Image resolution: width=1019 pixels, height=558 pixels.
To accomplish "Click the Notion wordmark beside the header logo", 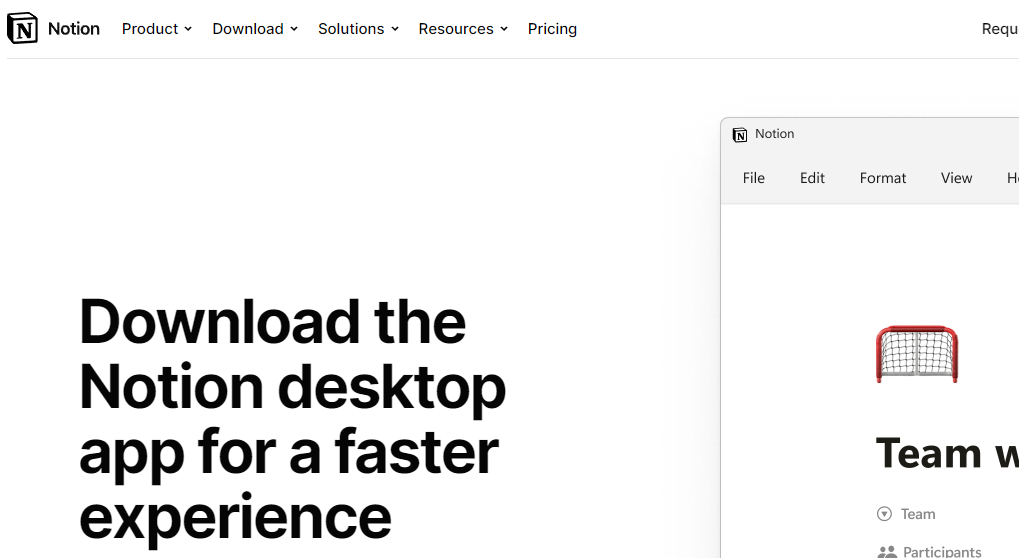I will point(74,29).
